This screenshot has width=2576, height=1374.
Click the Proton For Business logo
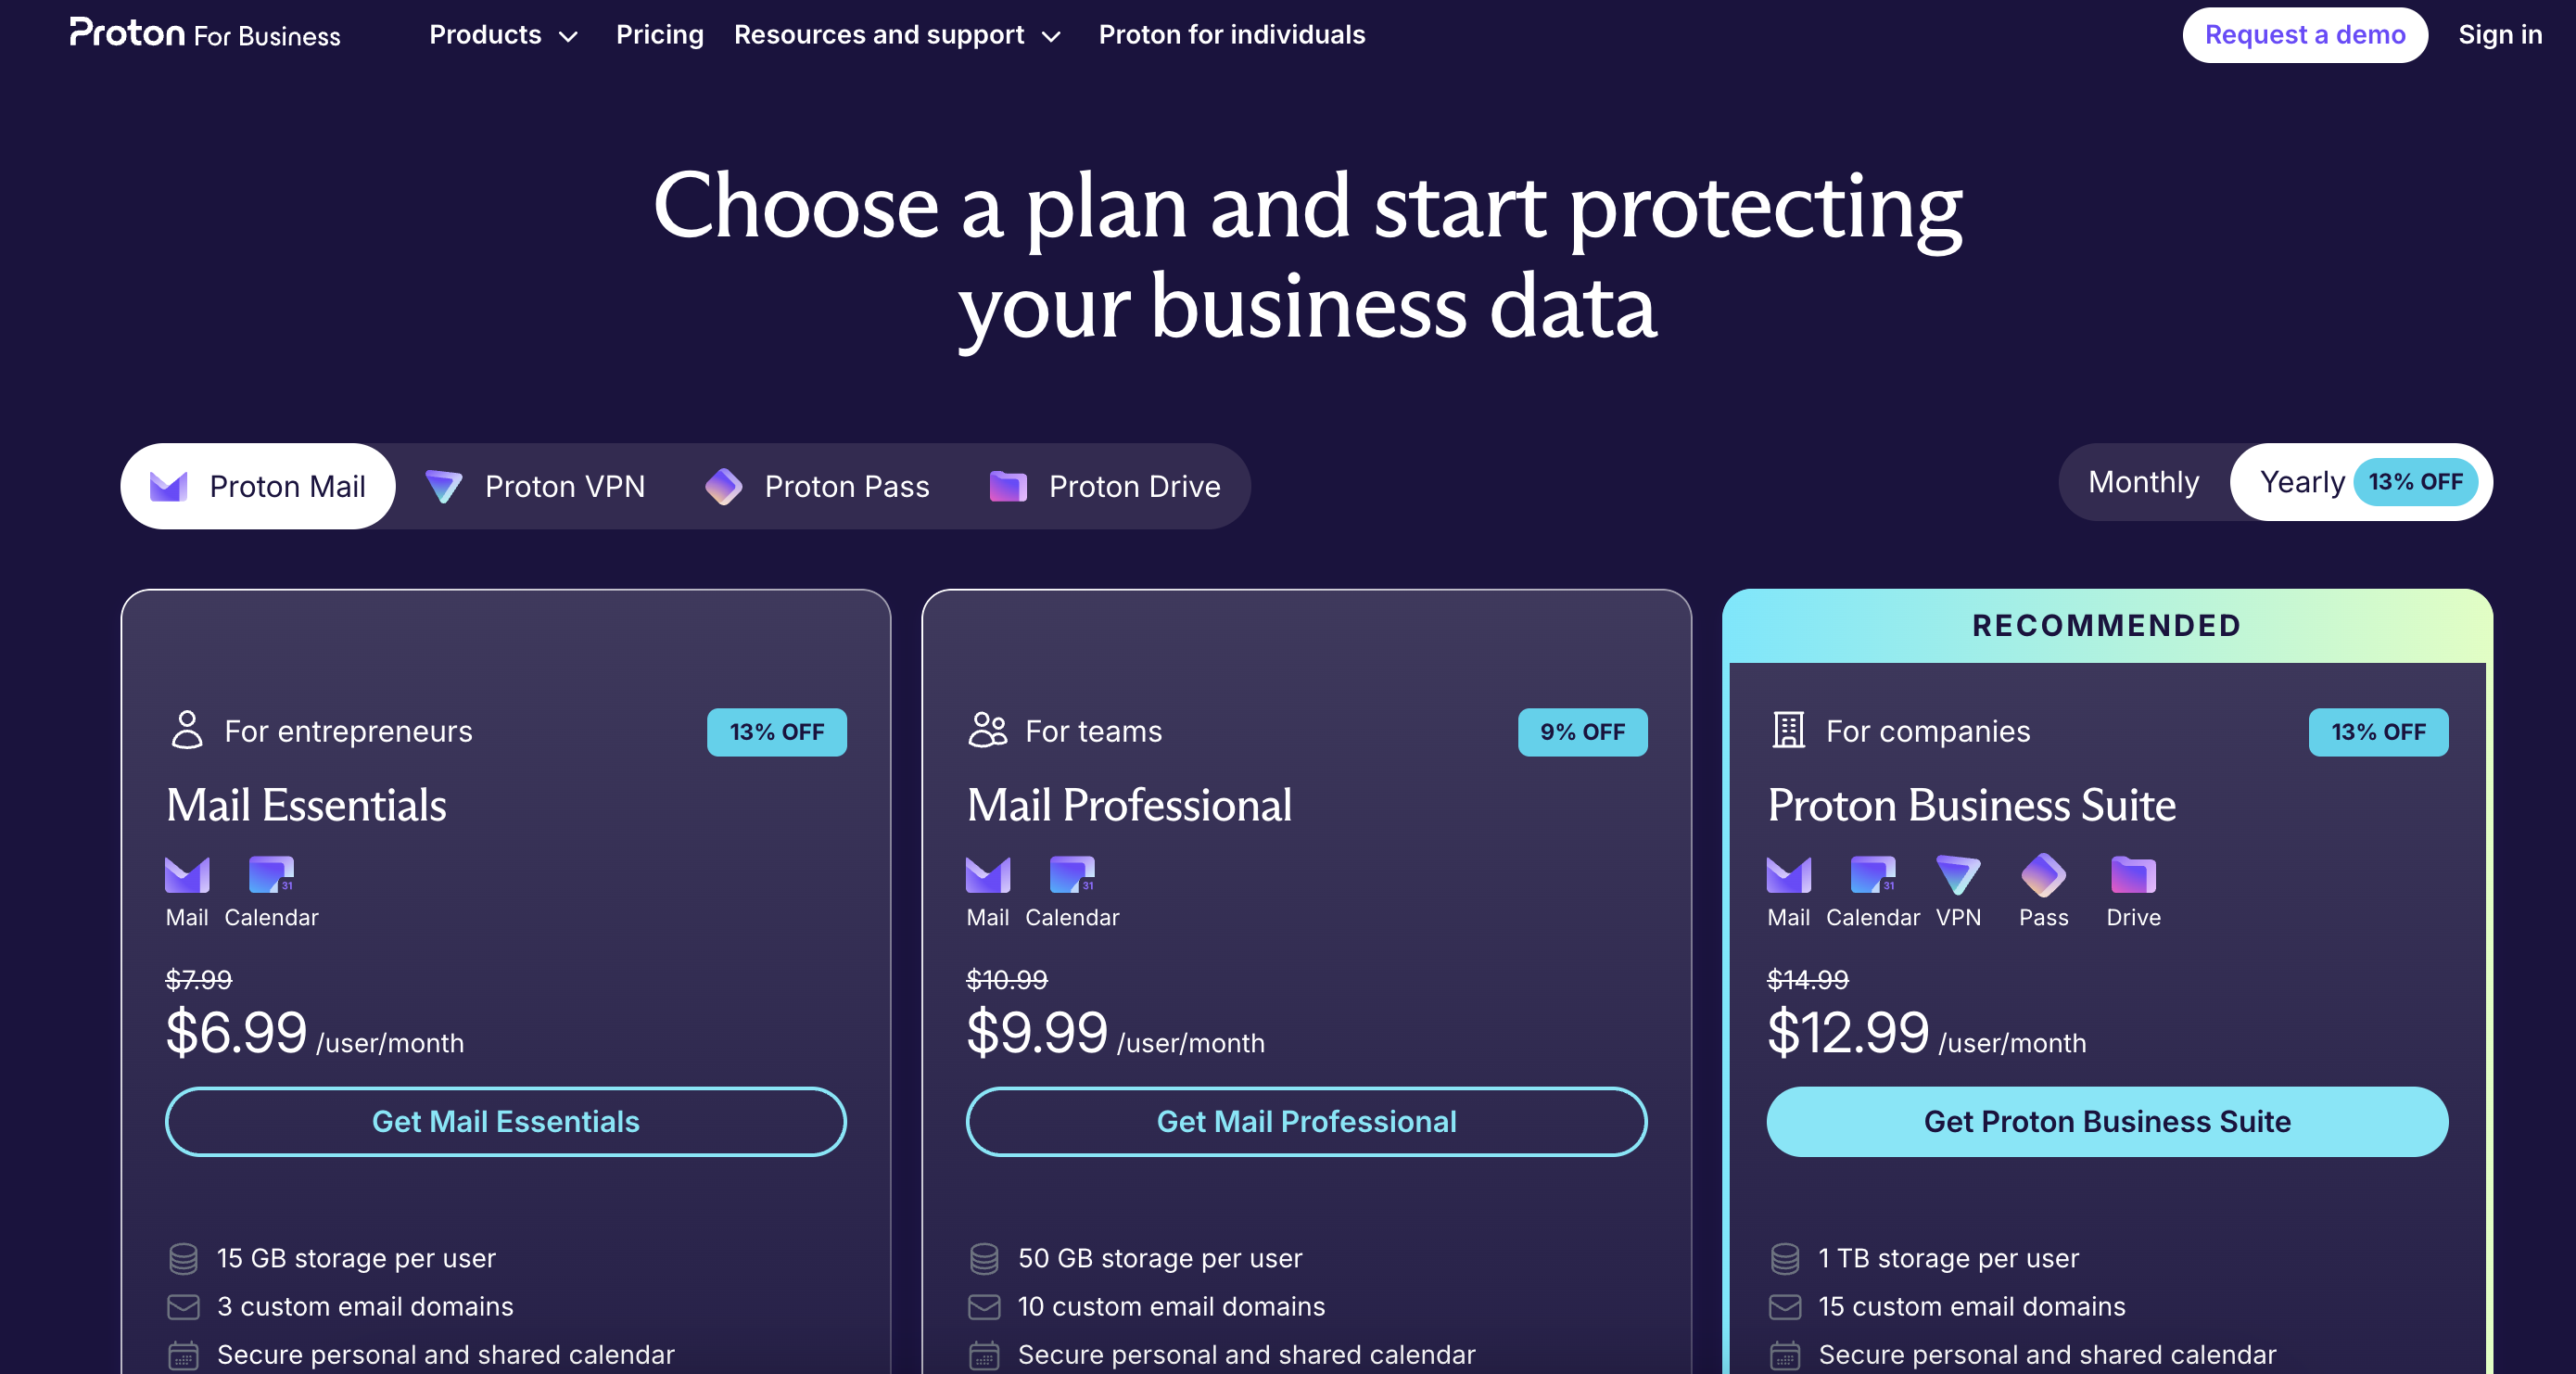(205, 34)
